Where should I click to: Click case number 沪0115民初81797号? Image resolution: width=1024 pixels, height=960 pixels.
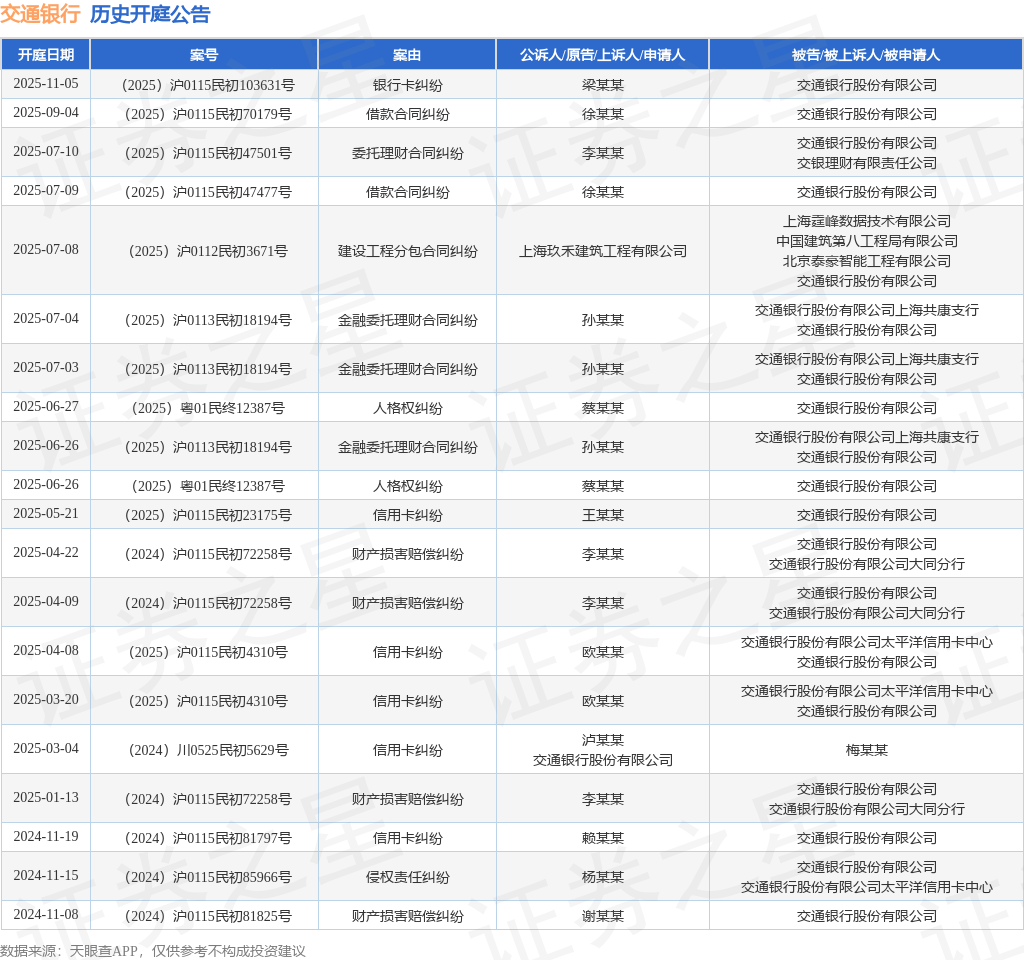click(208, 838)
